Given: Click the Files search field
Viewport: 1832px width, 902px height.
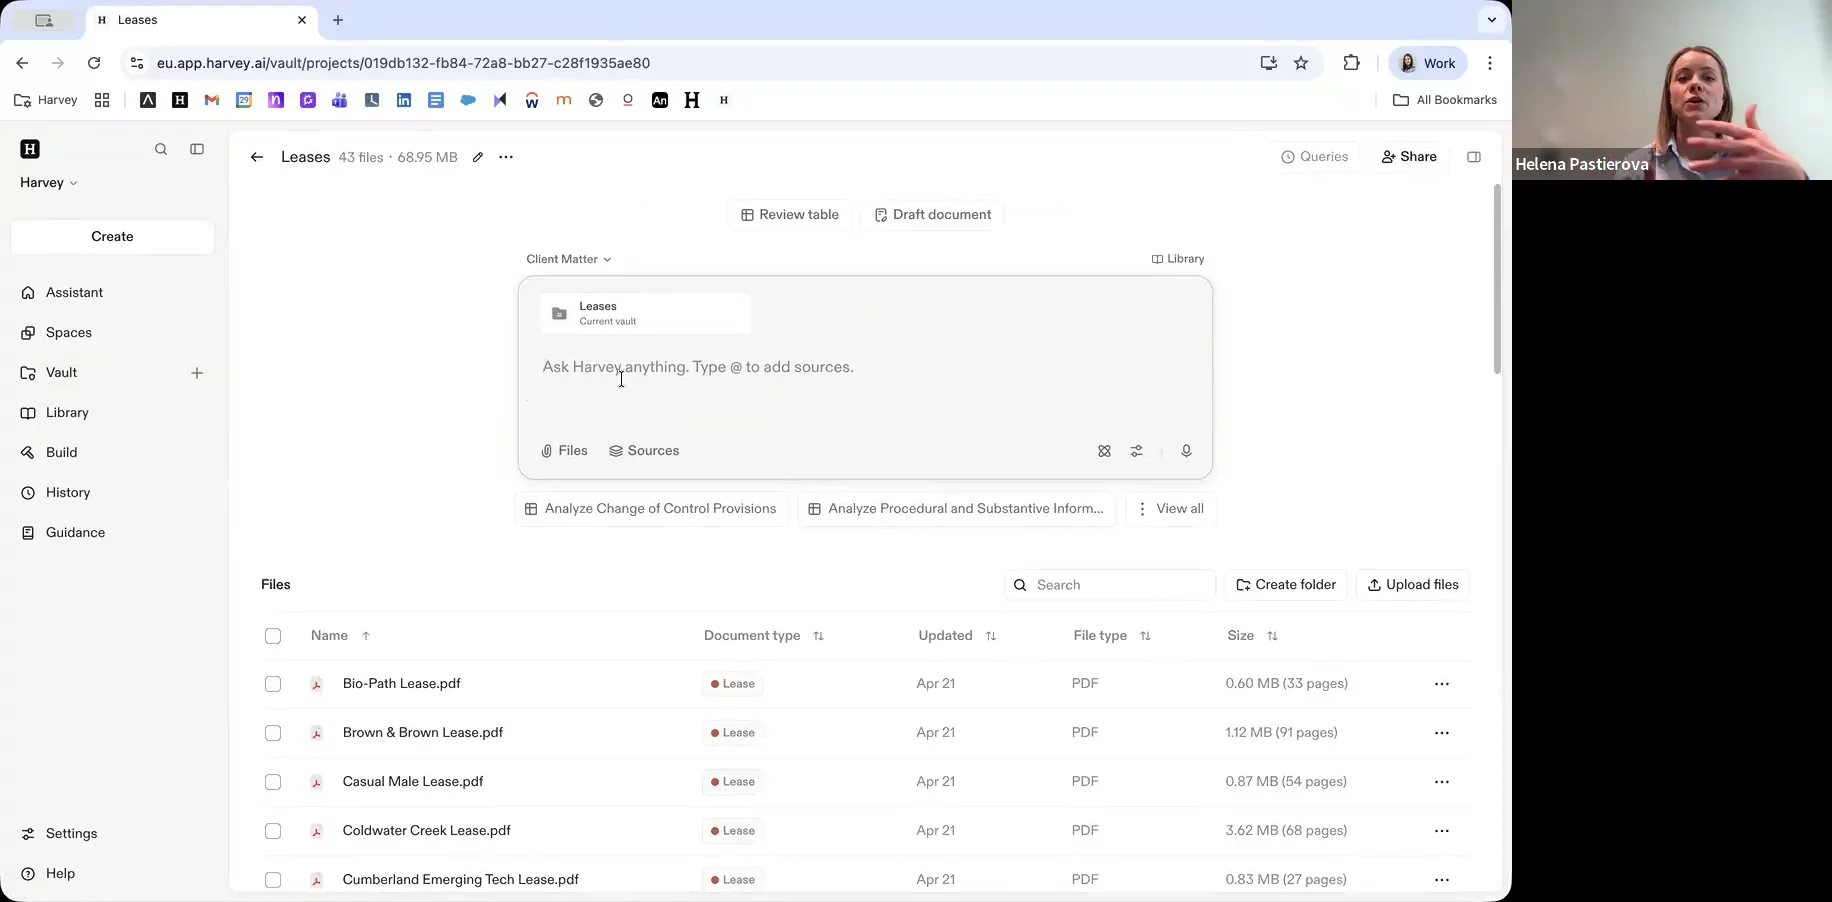Looking at the screenshot, I should pos(1110,585).
